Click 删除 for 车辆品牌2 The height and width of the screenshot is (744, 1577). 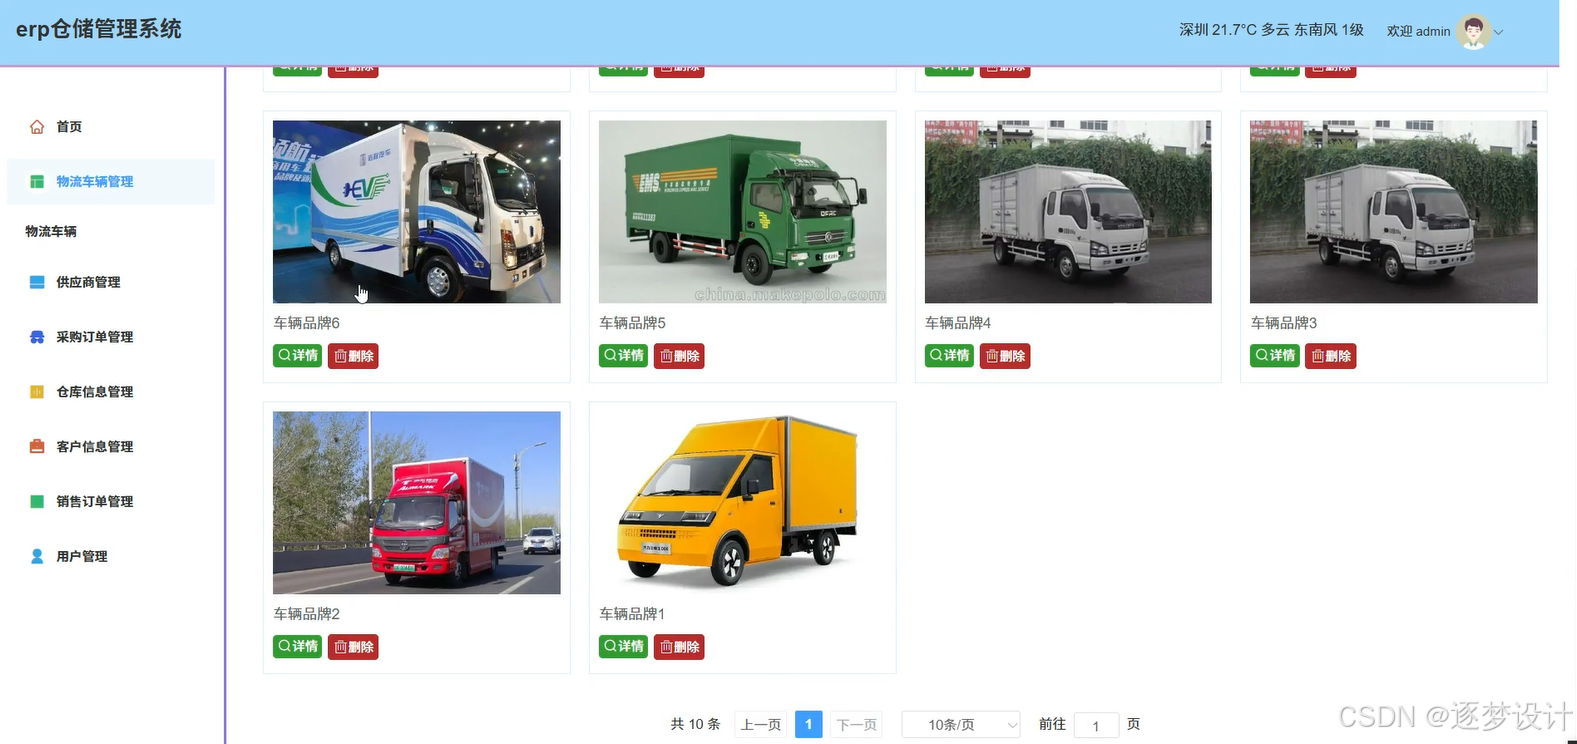[353, 647]
